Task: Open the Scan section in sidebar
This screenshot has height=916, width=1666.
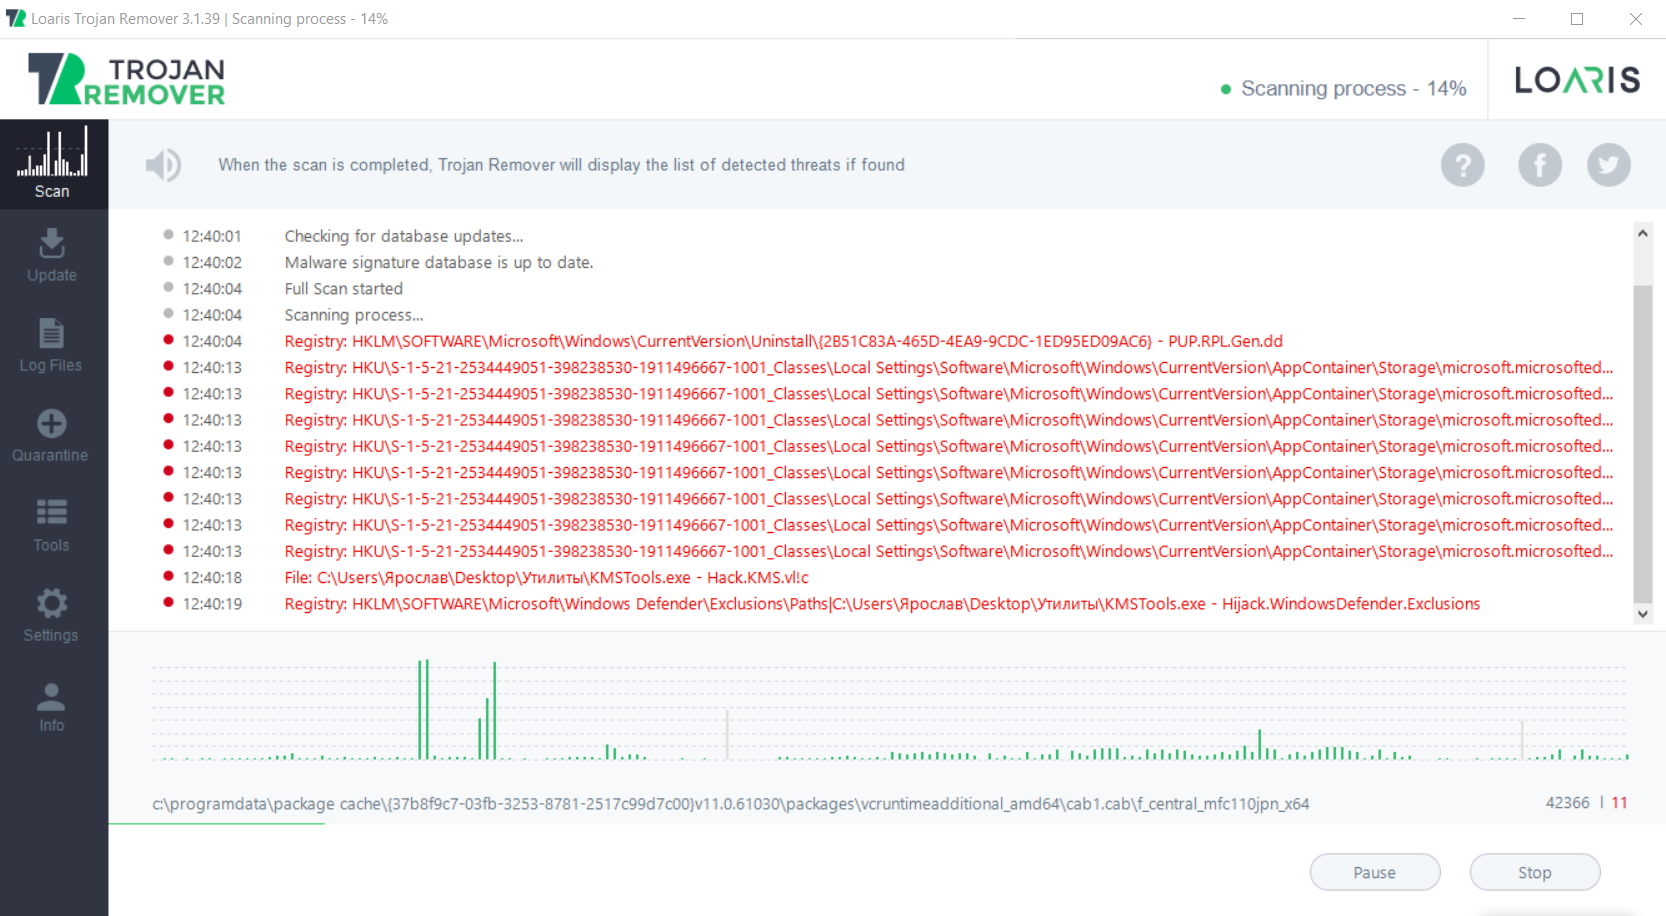Action: [53, 164]
